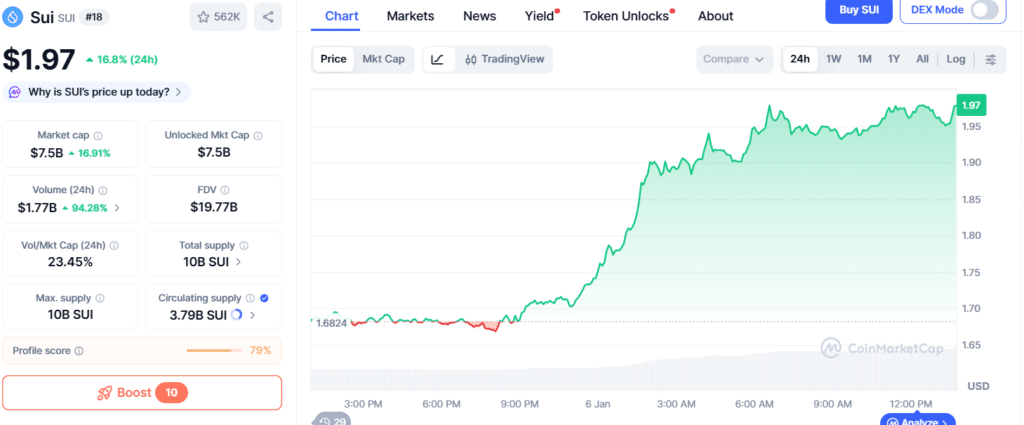Show info icon next to FDV

[225, 191]
